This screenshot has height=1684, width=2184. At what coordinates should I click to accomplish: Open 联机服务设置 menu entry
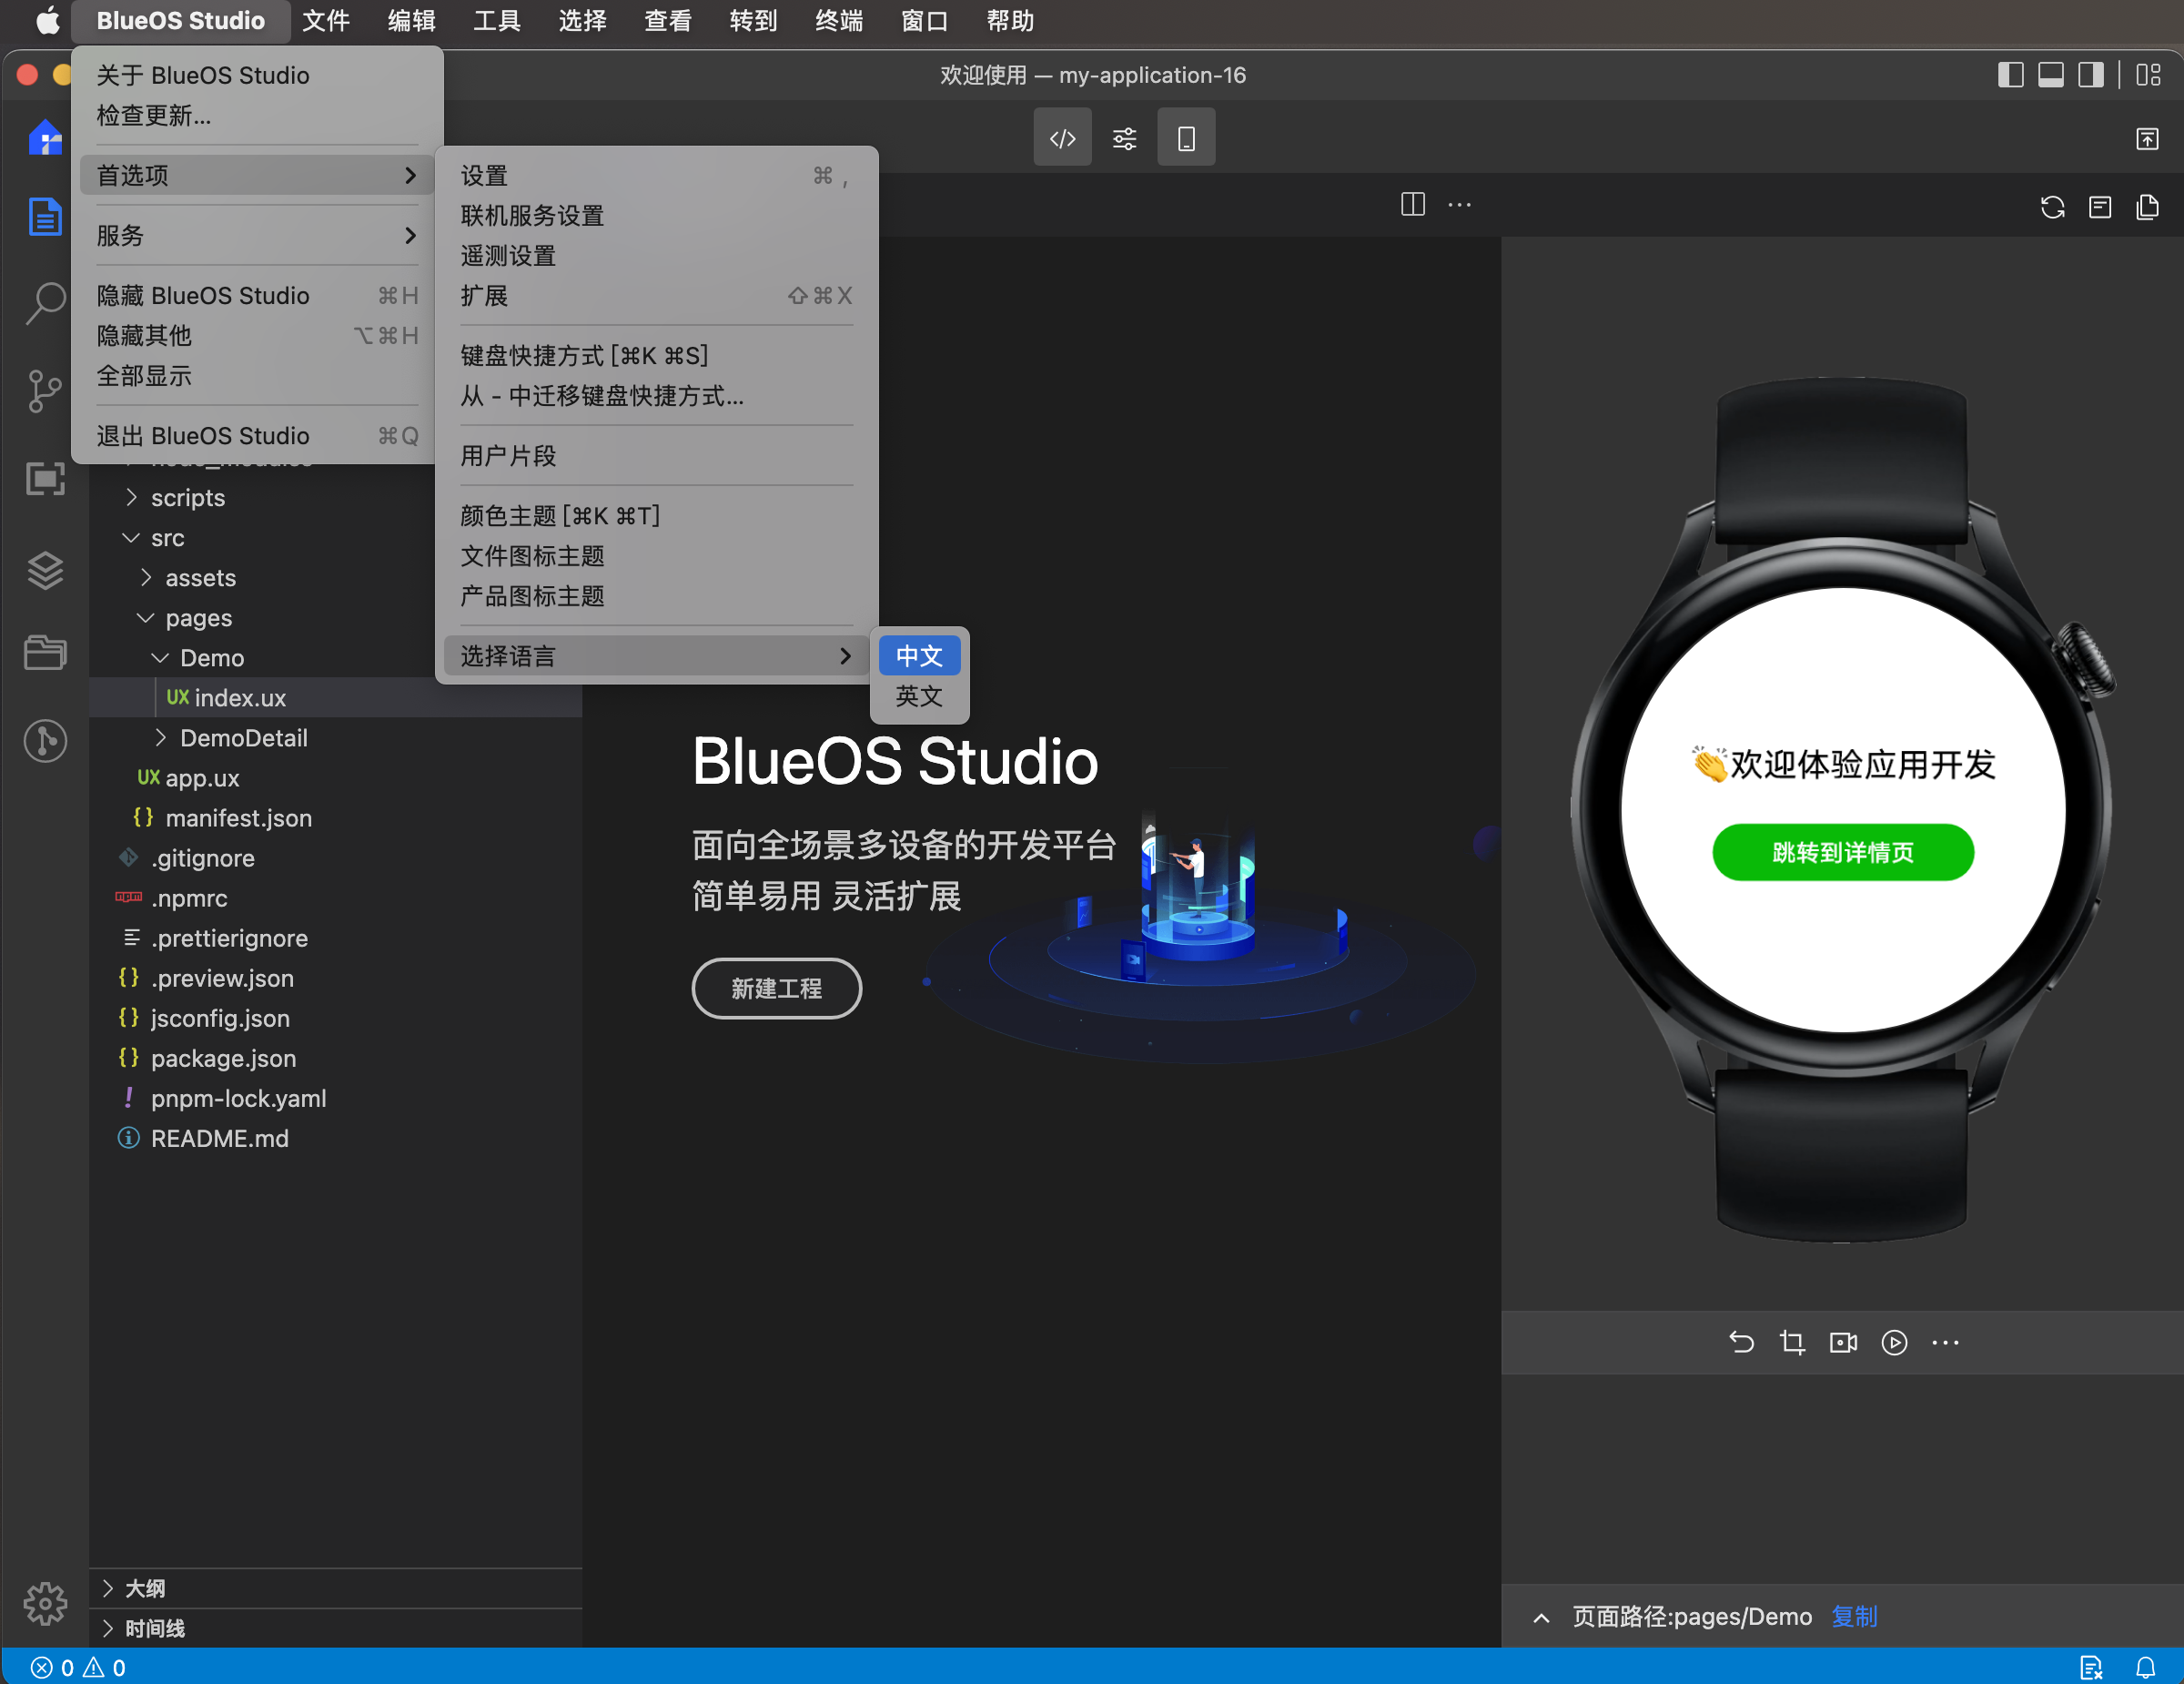click(x=656, y=215)
